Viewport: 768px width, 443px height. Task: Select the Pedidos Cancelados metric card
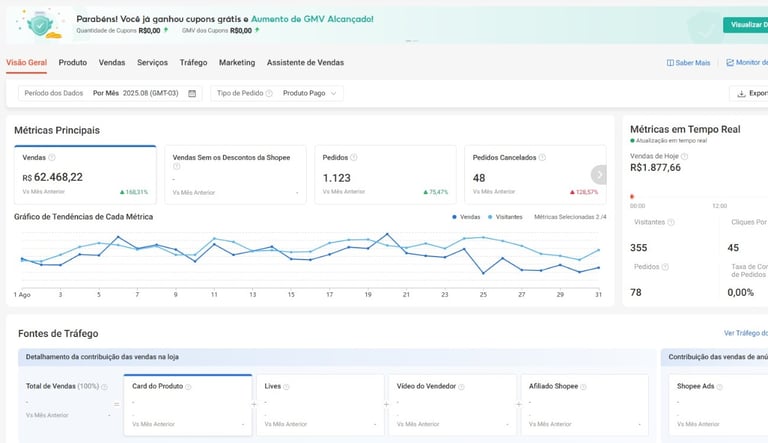[526, 174]
